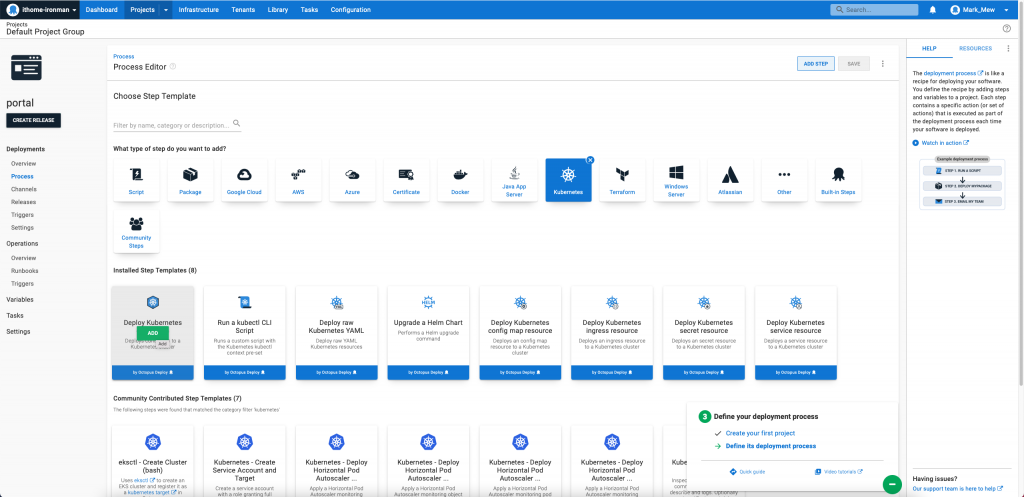Open the Quick guide link
The height and width of the screenshot is (497, 1024).
point(747,472)
